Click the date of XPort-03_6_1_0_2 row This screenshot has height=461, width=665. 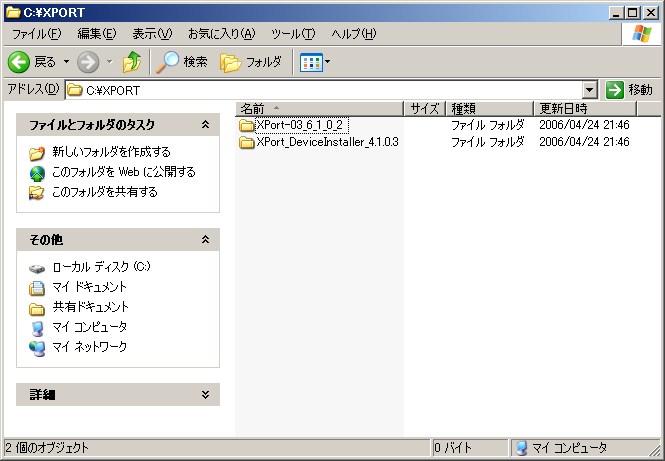[x=584, y=125]
